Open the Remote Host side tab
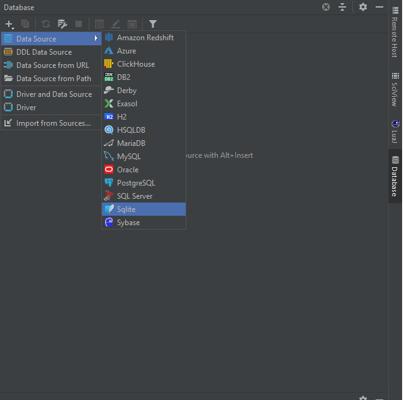The height and width of the screenshot is (400, 404). click(395, 32)
